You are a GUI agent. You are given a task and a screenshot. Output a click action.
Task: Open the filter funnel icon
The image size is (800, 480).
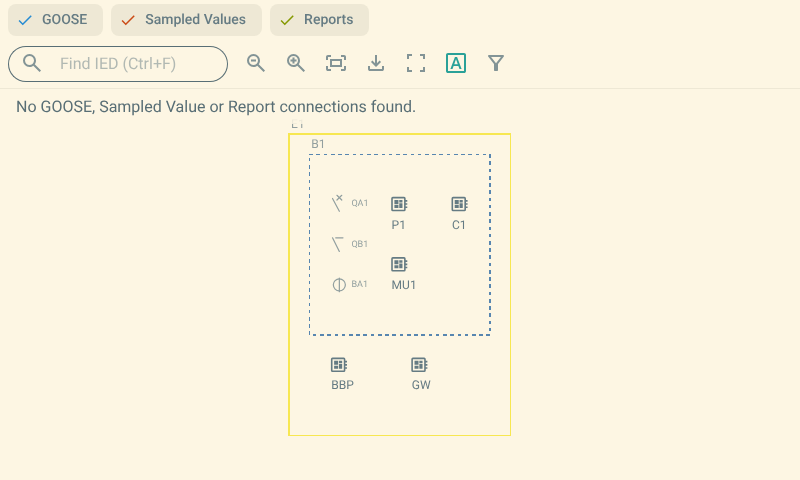click(x=496, y=63)
